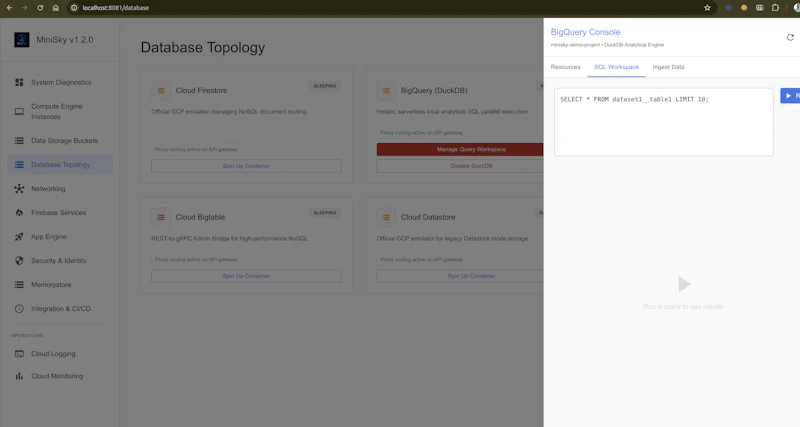Open System Diagnostics from the sidebar
This screenshot has width=800, height=427.
(x=60, y=82)
